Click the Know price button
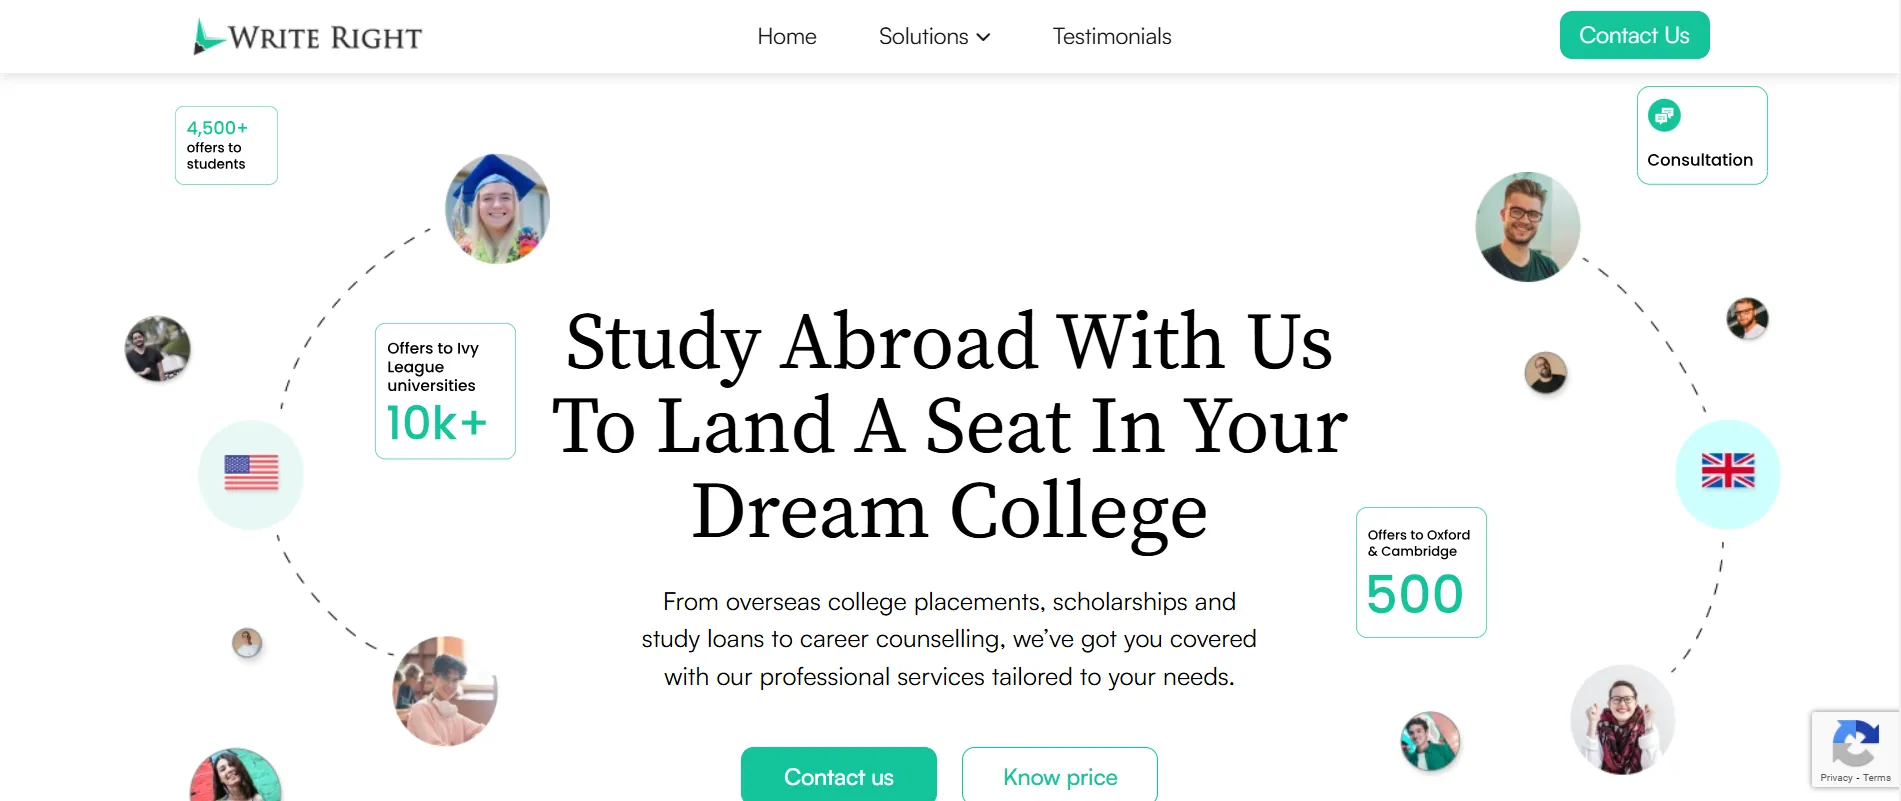The image size is (1901, 801). click(x=1059, y=777)
